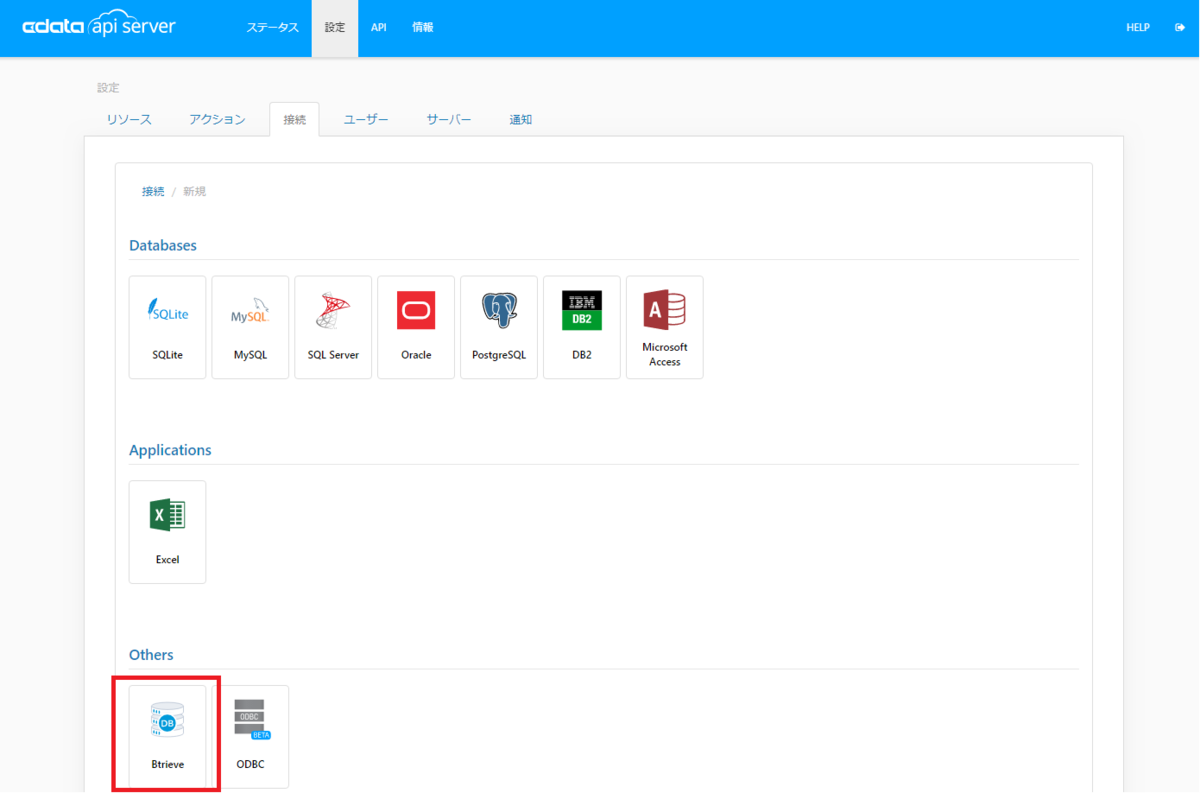Switch to the サーバー tab
The width and height of the screenshot is (1200, 793).
pyautogui.click(x=449, y=119)
